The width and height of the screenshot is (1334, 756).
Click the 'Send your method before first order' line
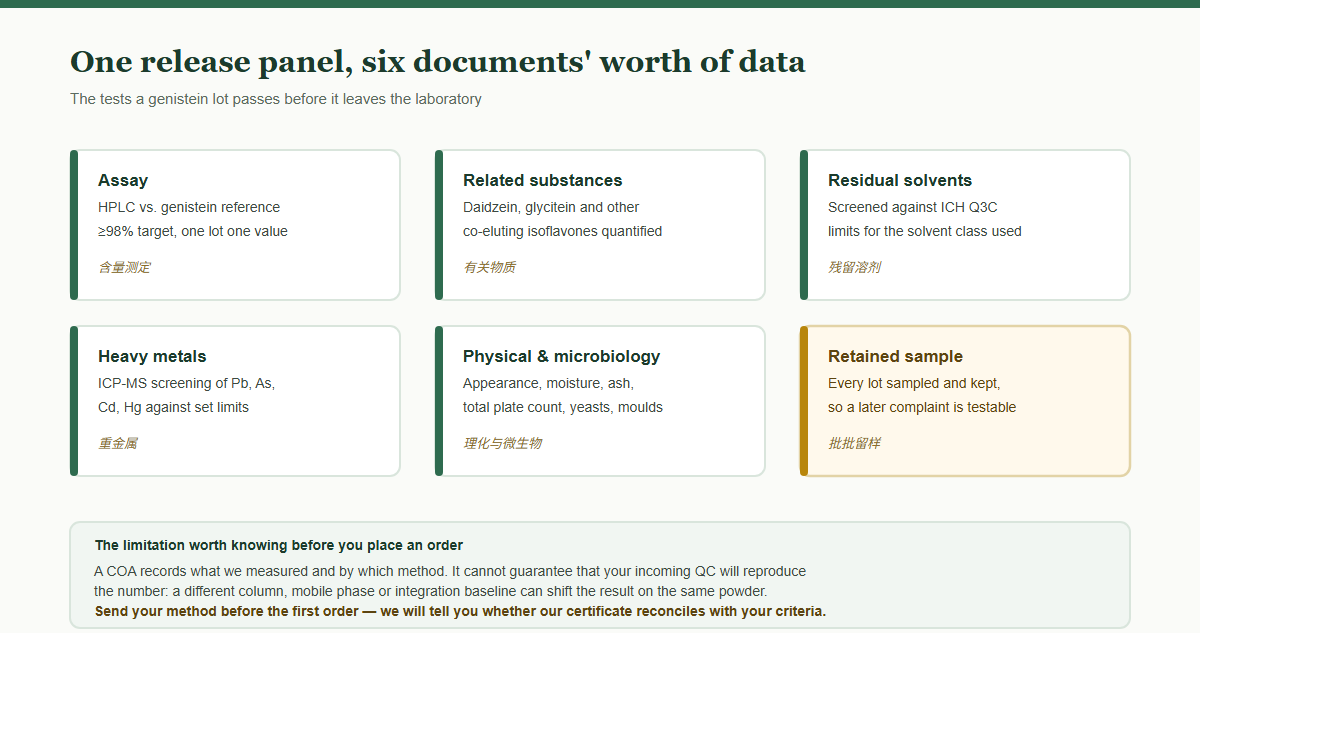click(x=460, y=611)
